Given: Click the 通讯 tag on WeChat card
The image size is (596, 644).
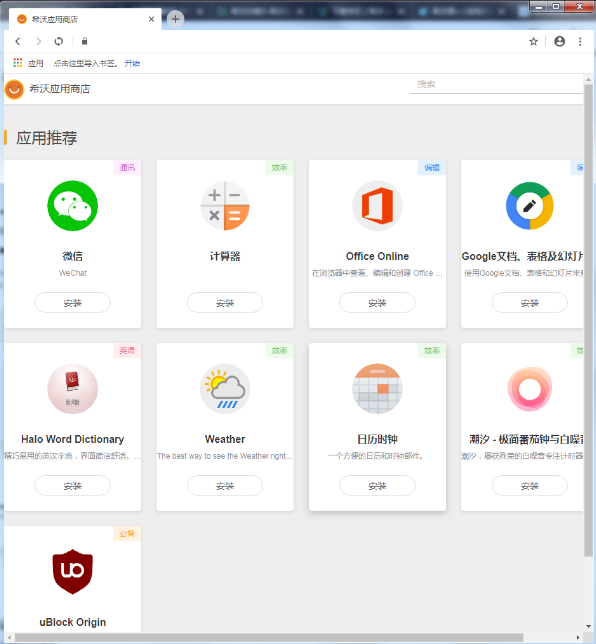Looking at the screenshot, I should [x=127, y=168].
